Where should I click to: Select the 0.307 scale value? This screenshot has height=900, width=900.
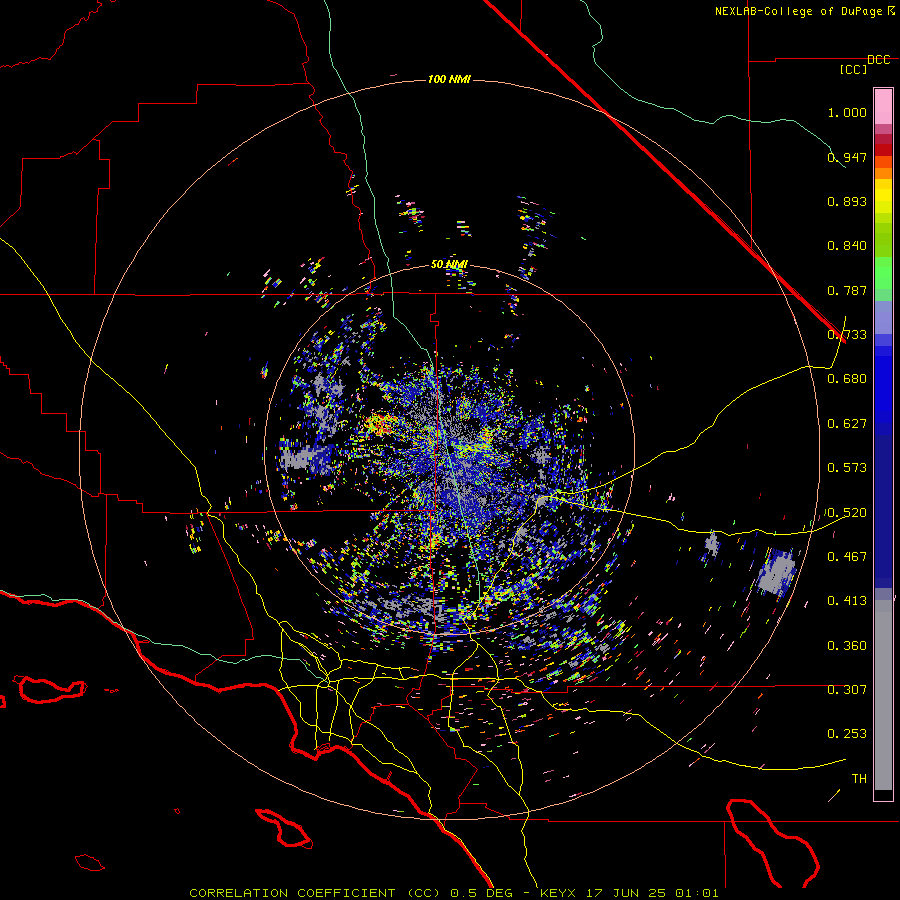(x=847, y=689)
